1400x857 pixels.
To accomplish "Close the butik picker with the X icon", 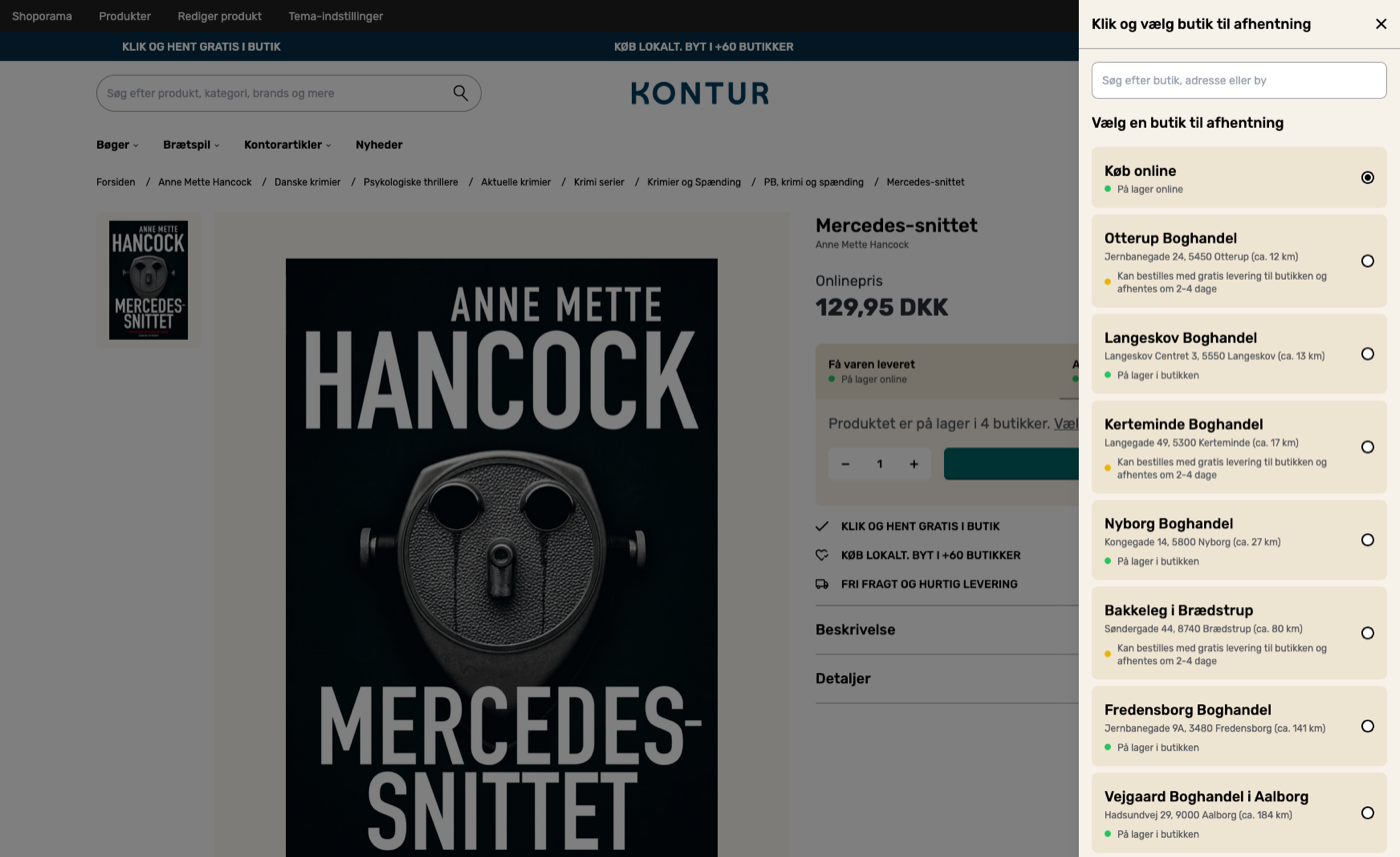I will (x=1381, y=23).
